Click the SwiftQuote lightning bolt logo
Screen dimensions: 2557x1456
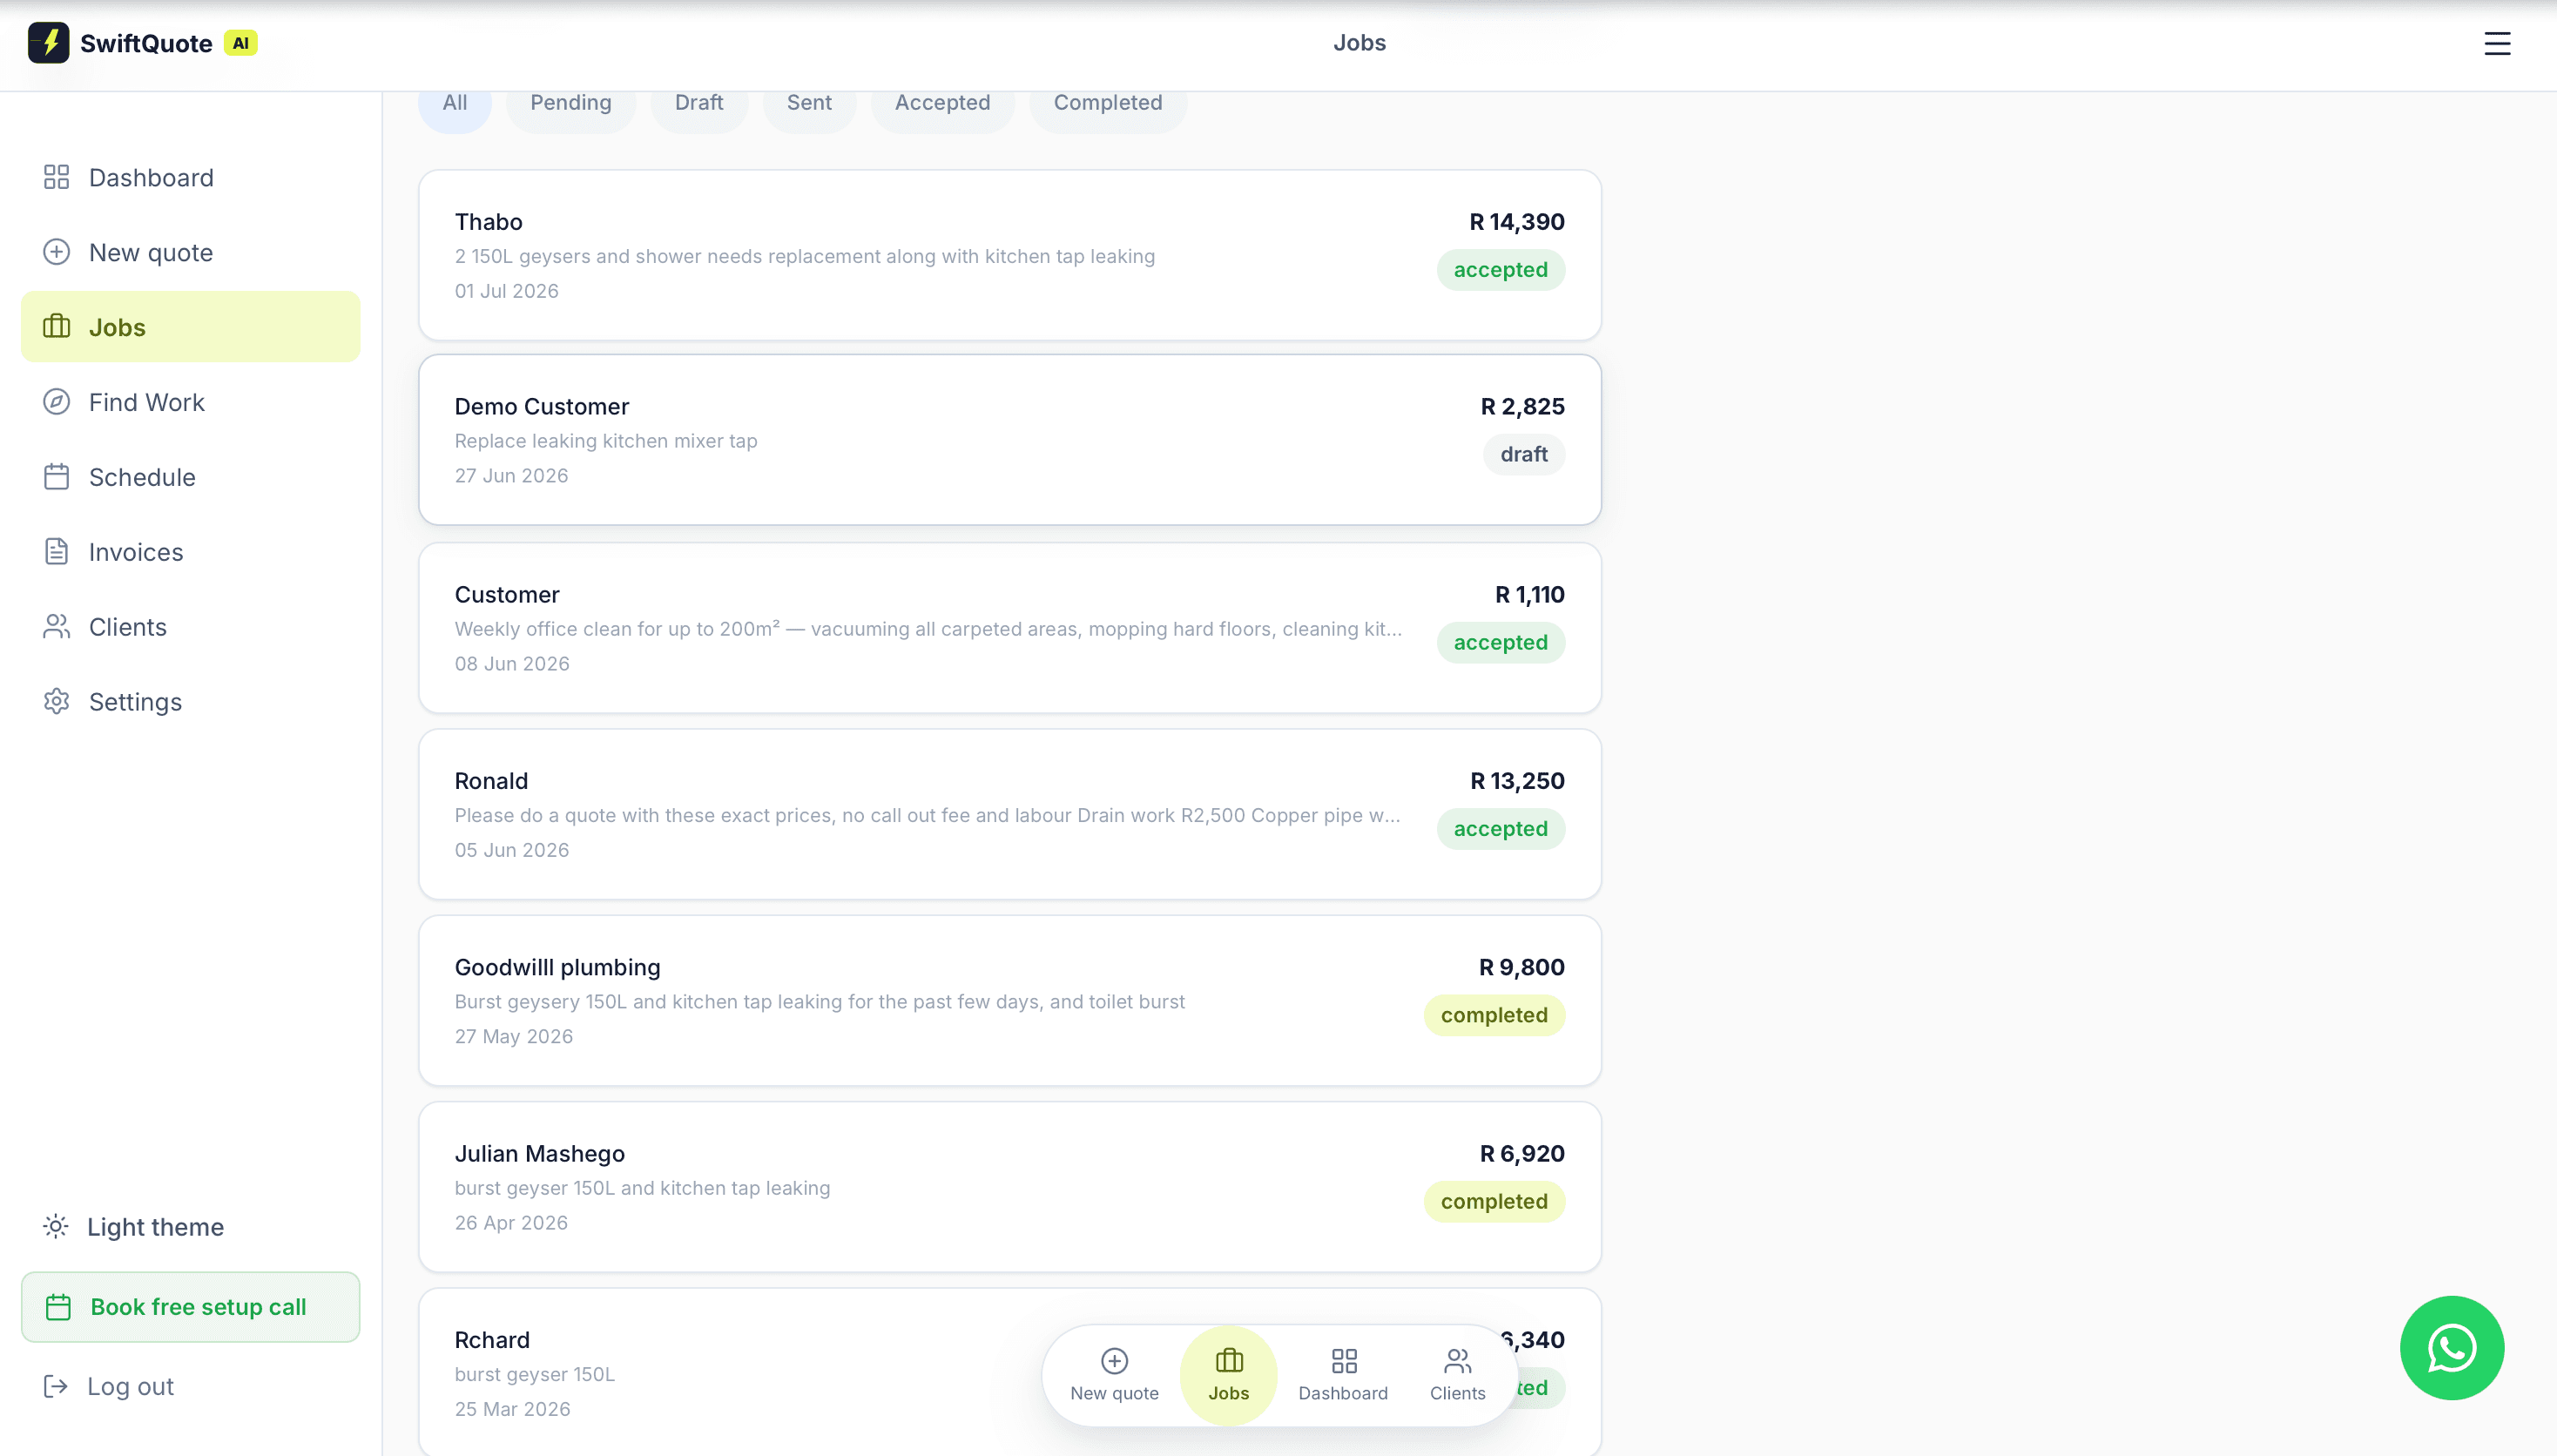[48, 43]
